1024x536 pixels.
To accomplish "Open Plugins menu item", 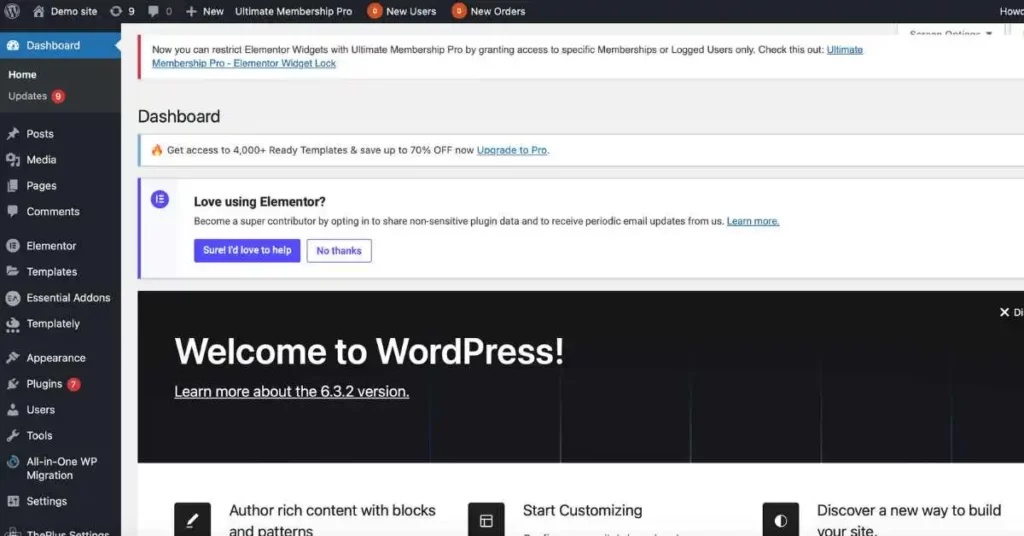I will [44, 384].
